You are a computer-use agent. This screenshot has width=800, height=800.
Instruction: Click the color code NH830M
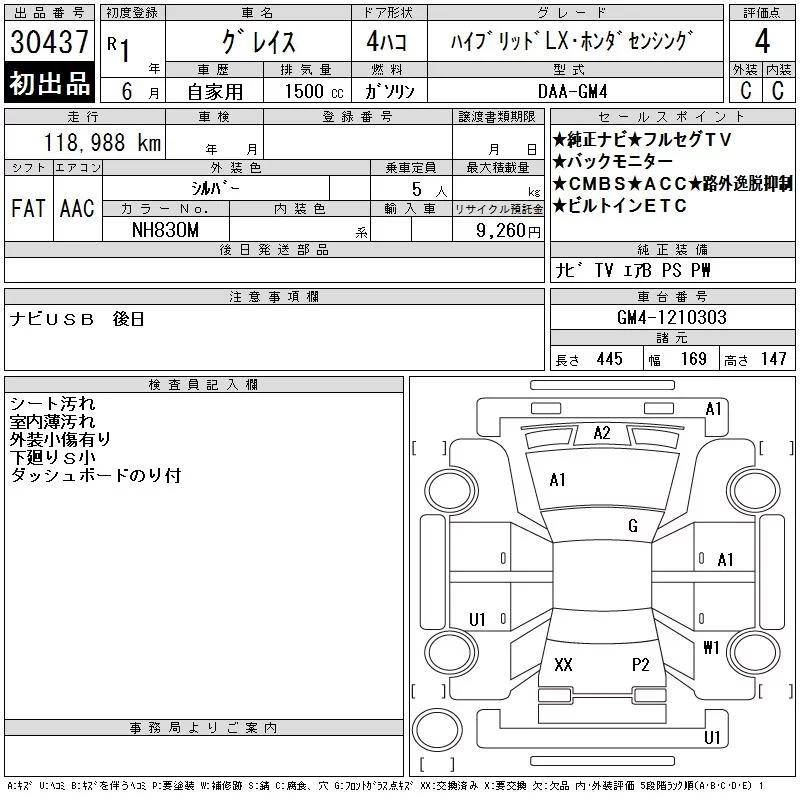[165, 230]
